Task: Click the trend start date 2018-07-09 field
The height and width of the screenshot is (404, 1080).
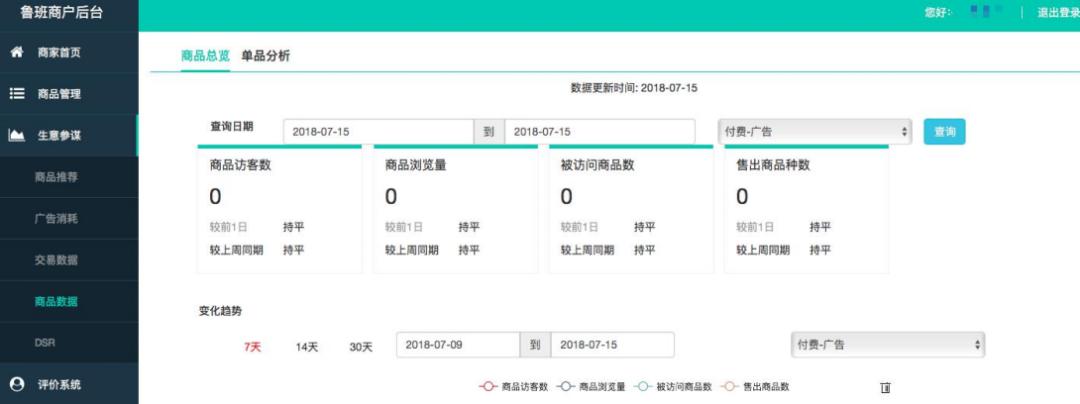Action: pos(458,345)
